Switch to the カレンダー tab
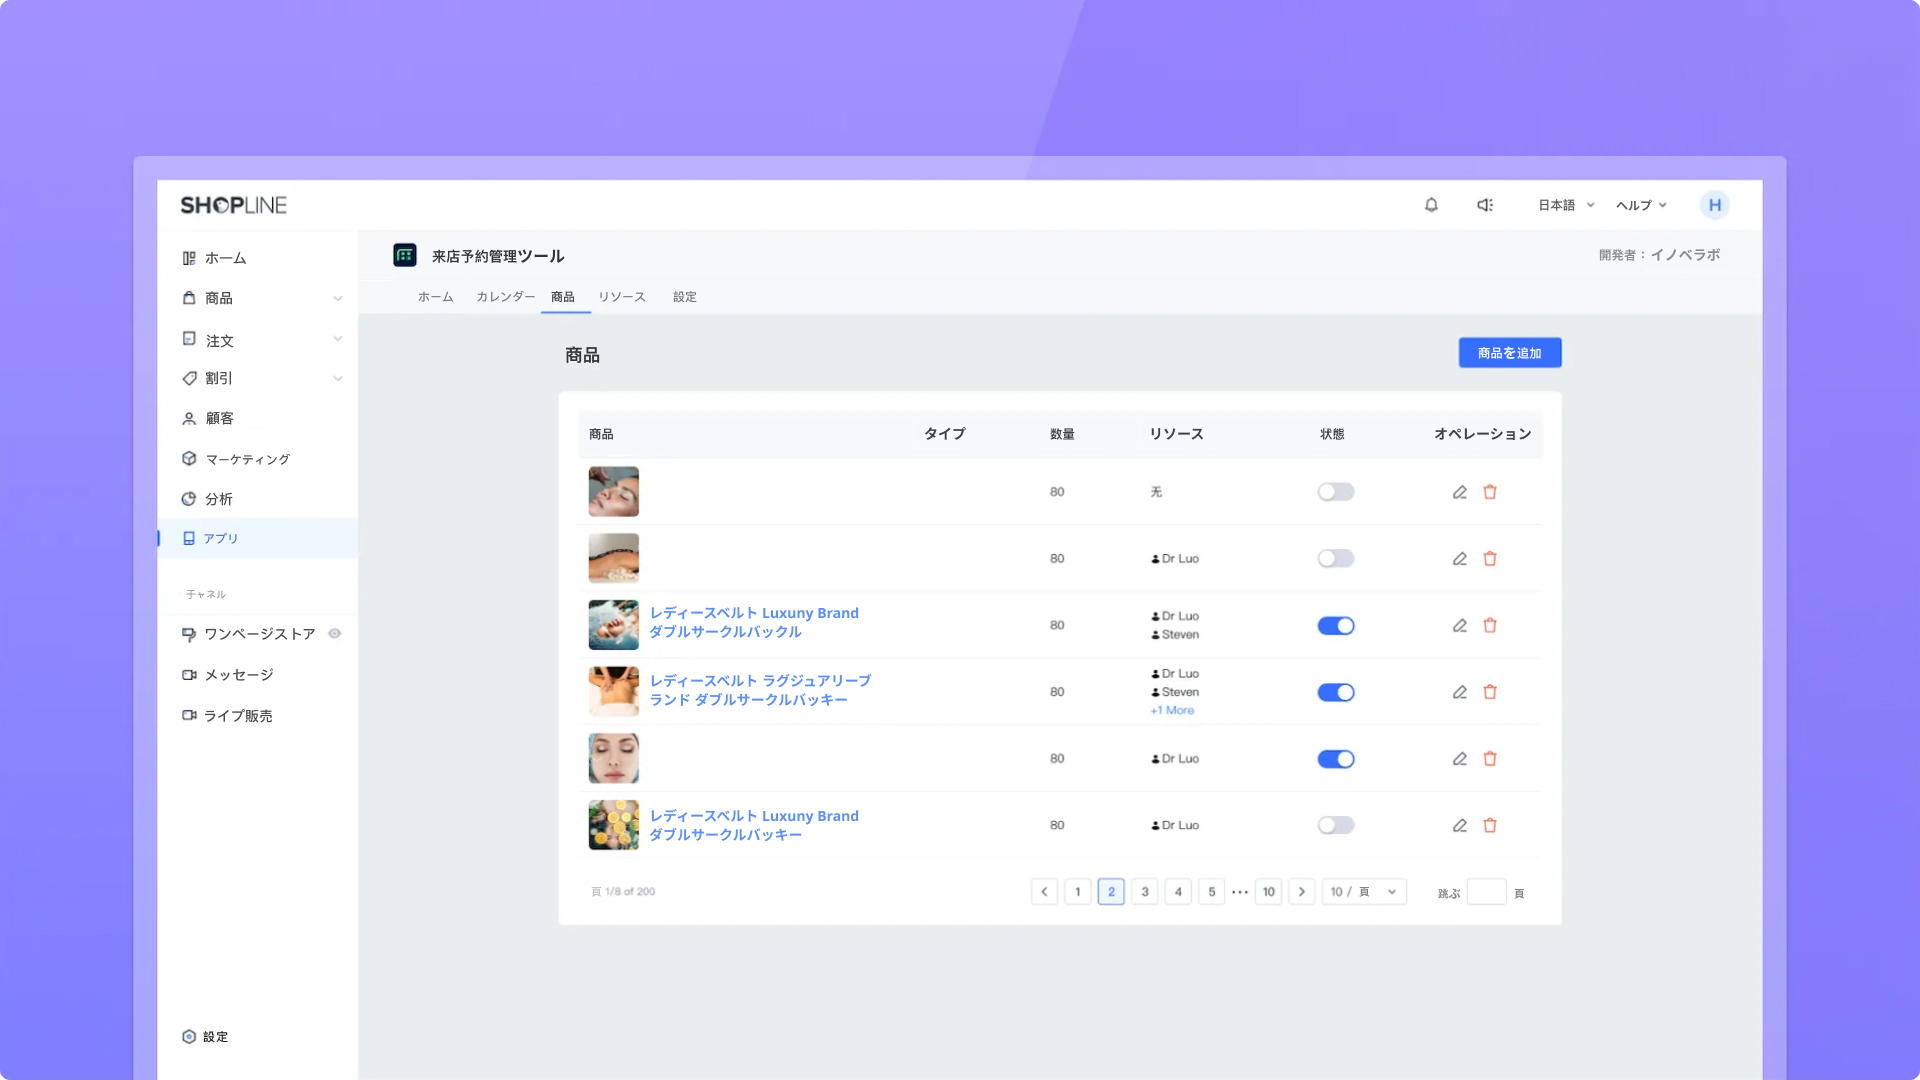The height and width of the screenshot is (1080, 1920). (505, 297)
